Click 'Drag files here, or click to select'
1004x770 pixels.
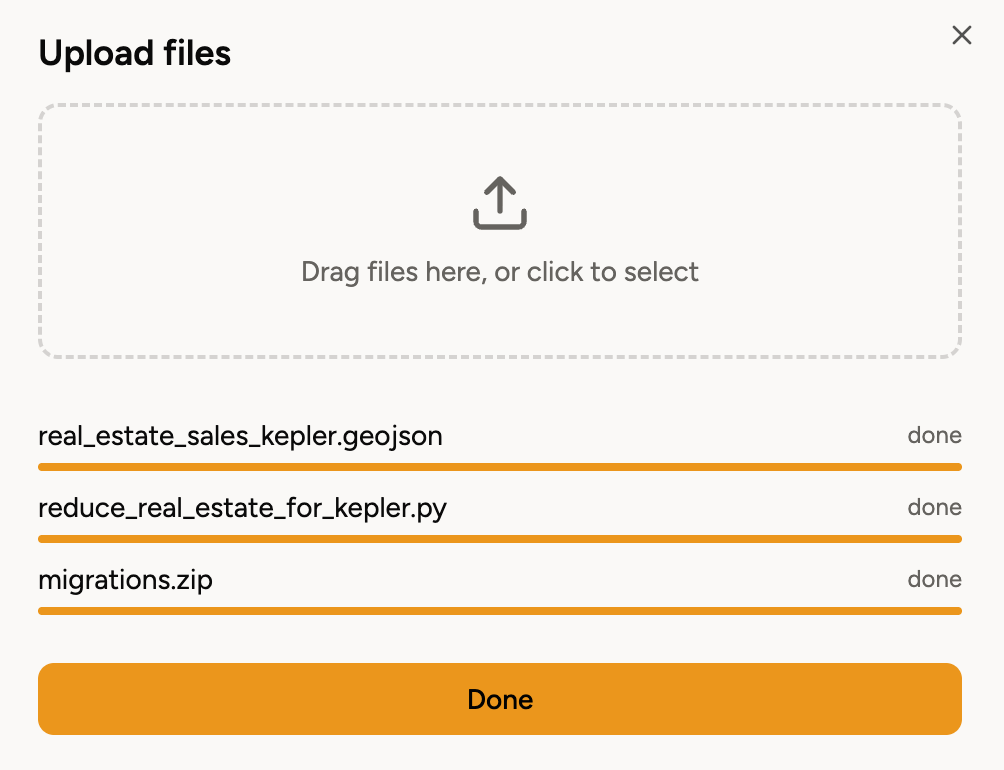click(x=500, y=271)
